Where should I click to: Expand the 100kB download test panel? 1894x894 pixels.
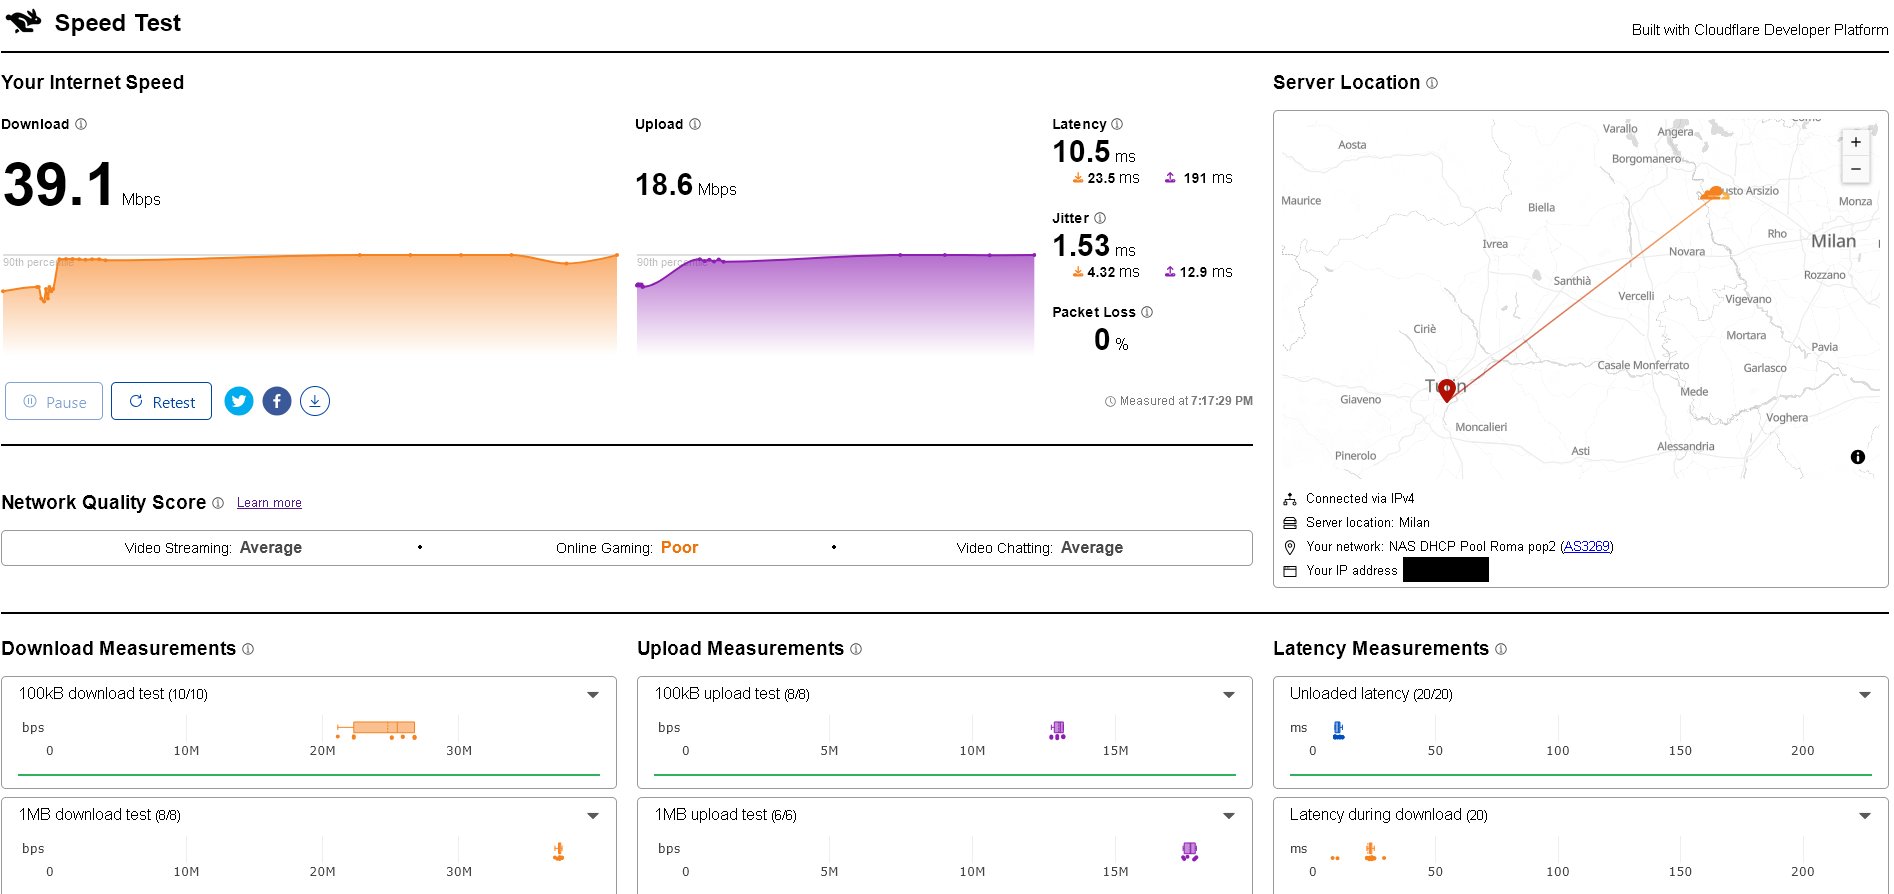pos(593,694)
